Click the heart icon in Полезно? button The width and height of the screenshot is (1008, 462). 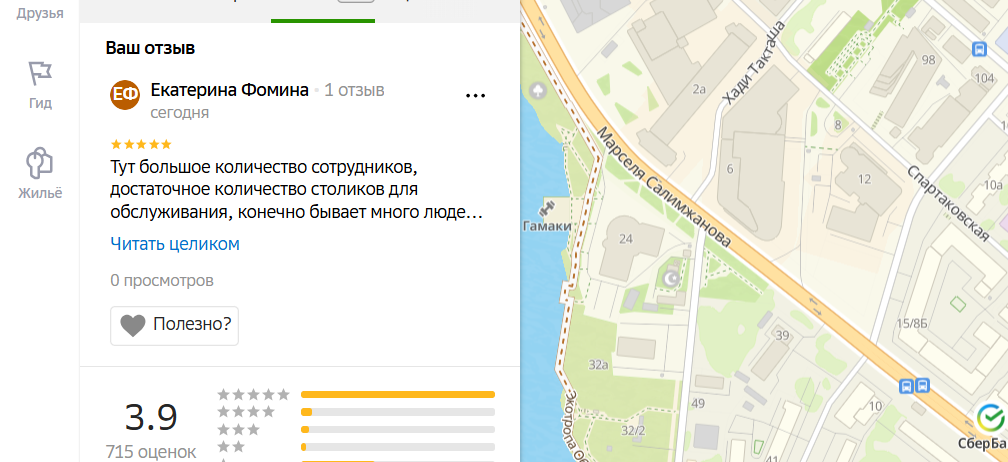(133, 325)
